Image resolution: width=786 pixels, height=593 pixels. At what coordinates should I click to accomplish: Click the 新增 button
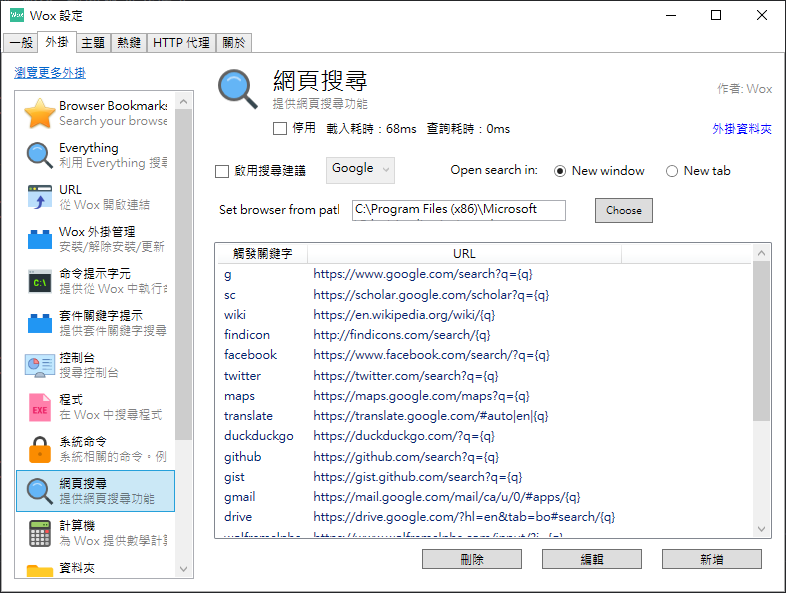[x=711, y=559]
